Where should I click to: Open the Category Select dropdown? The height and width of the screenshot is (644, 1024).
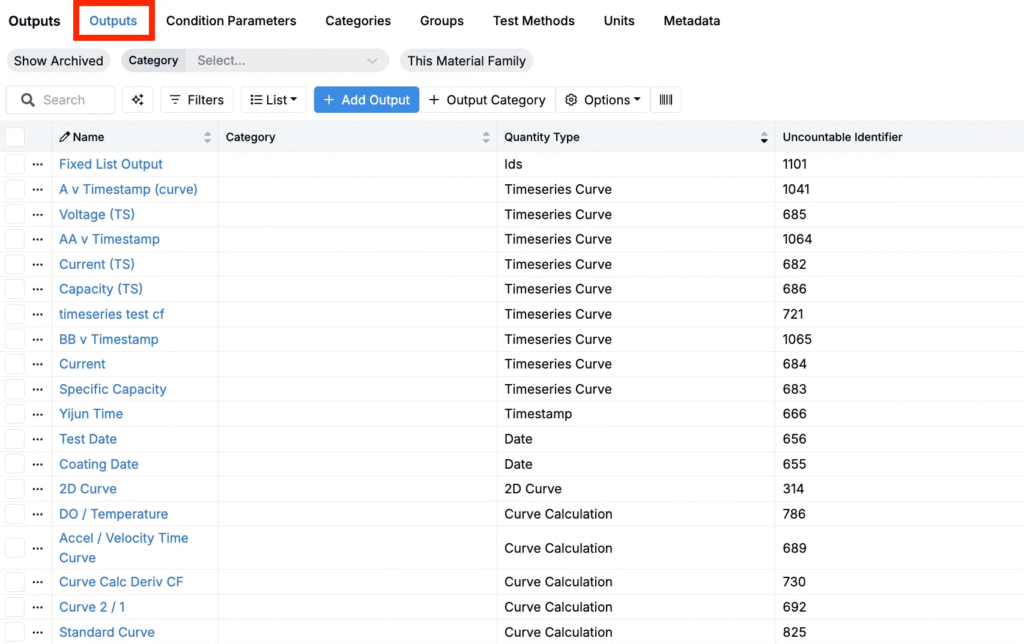click(286, 61)
